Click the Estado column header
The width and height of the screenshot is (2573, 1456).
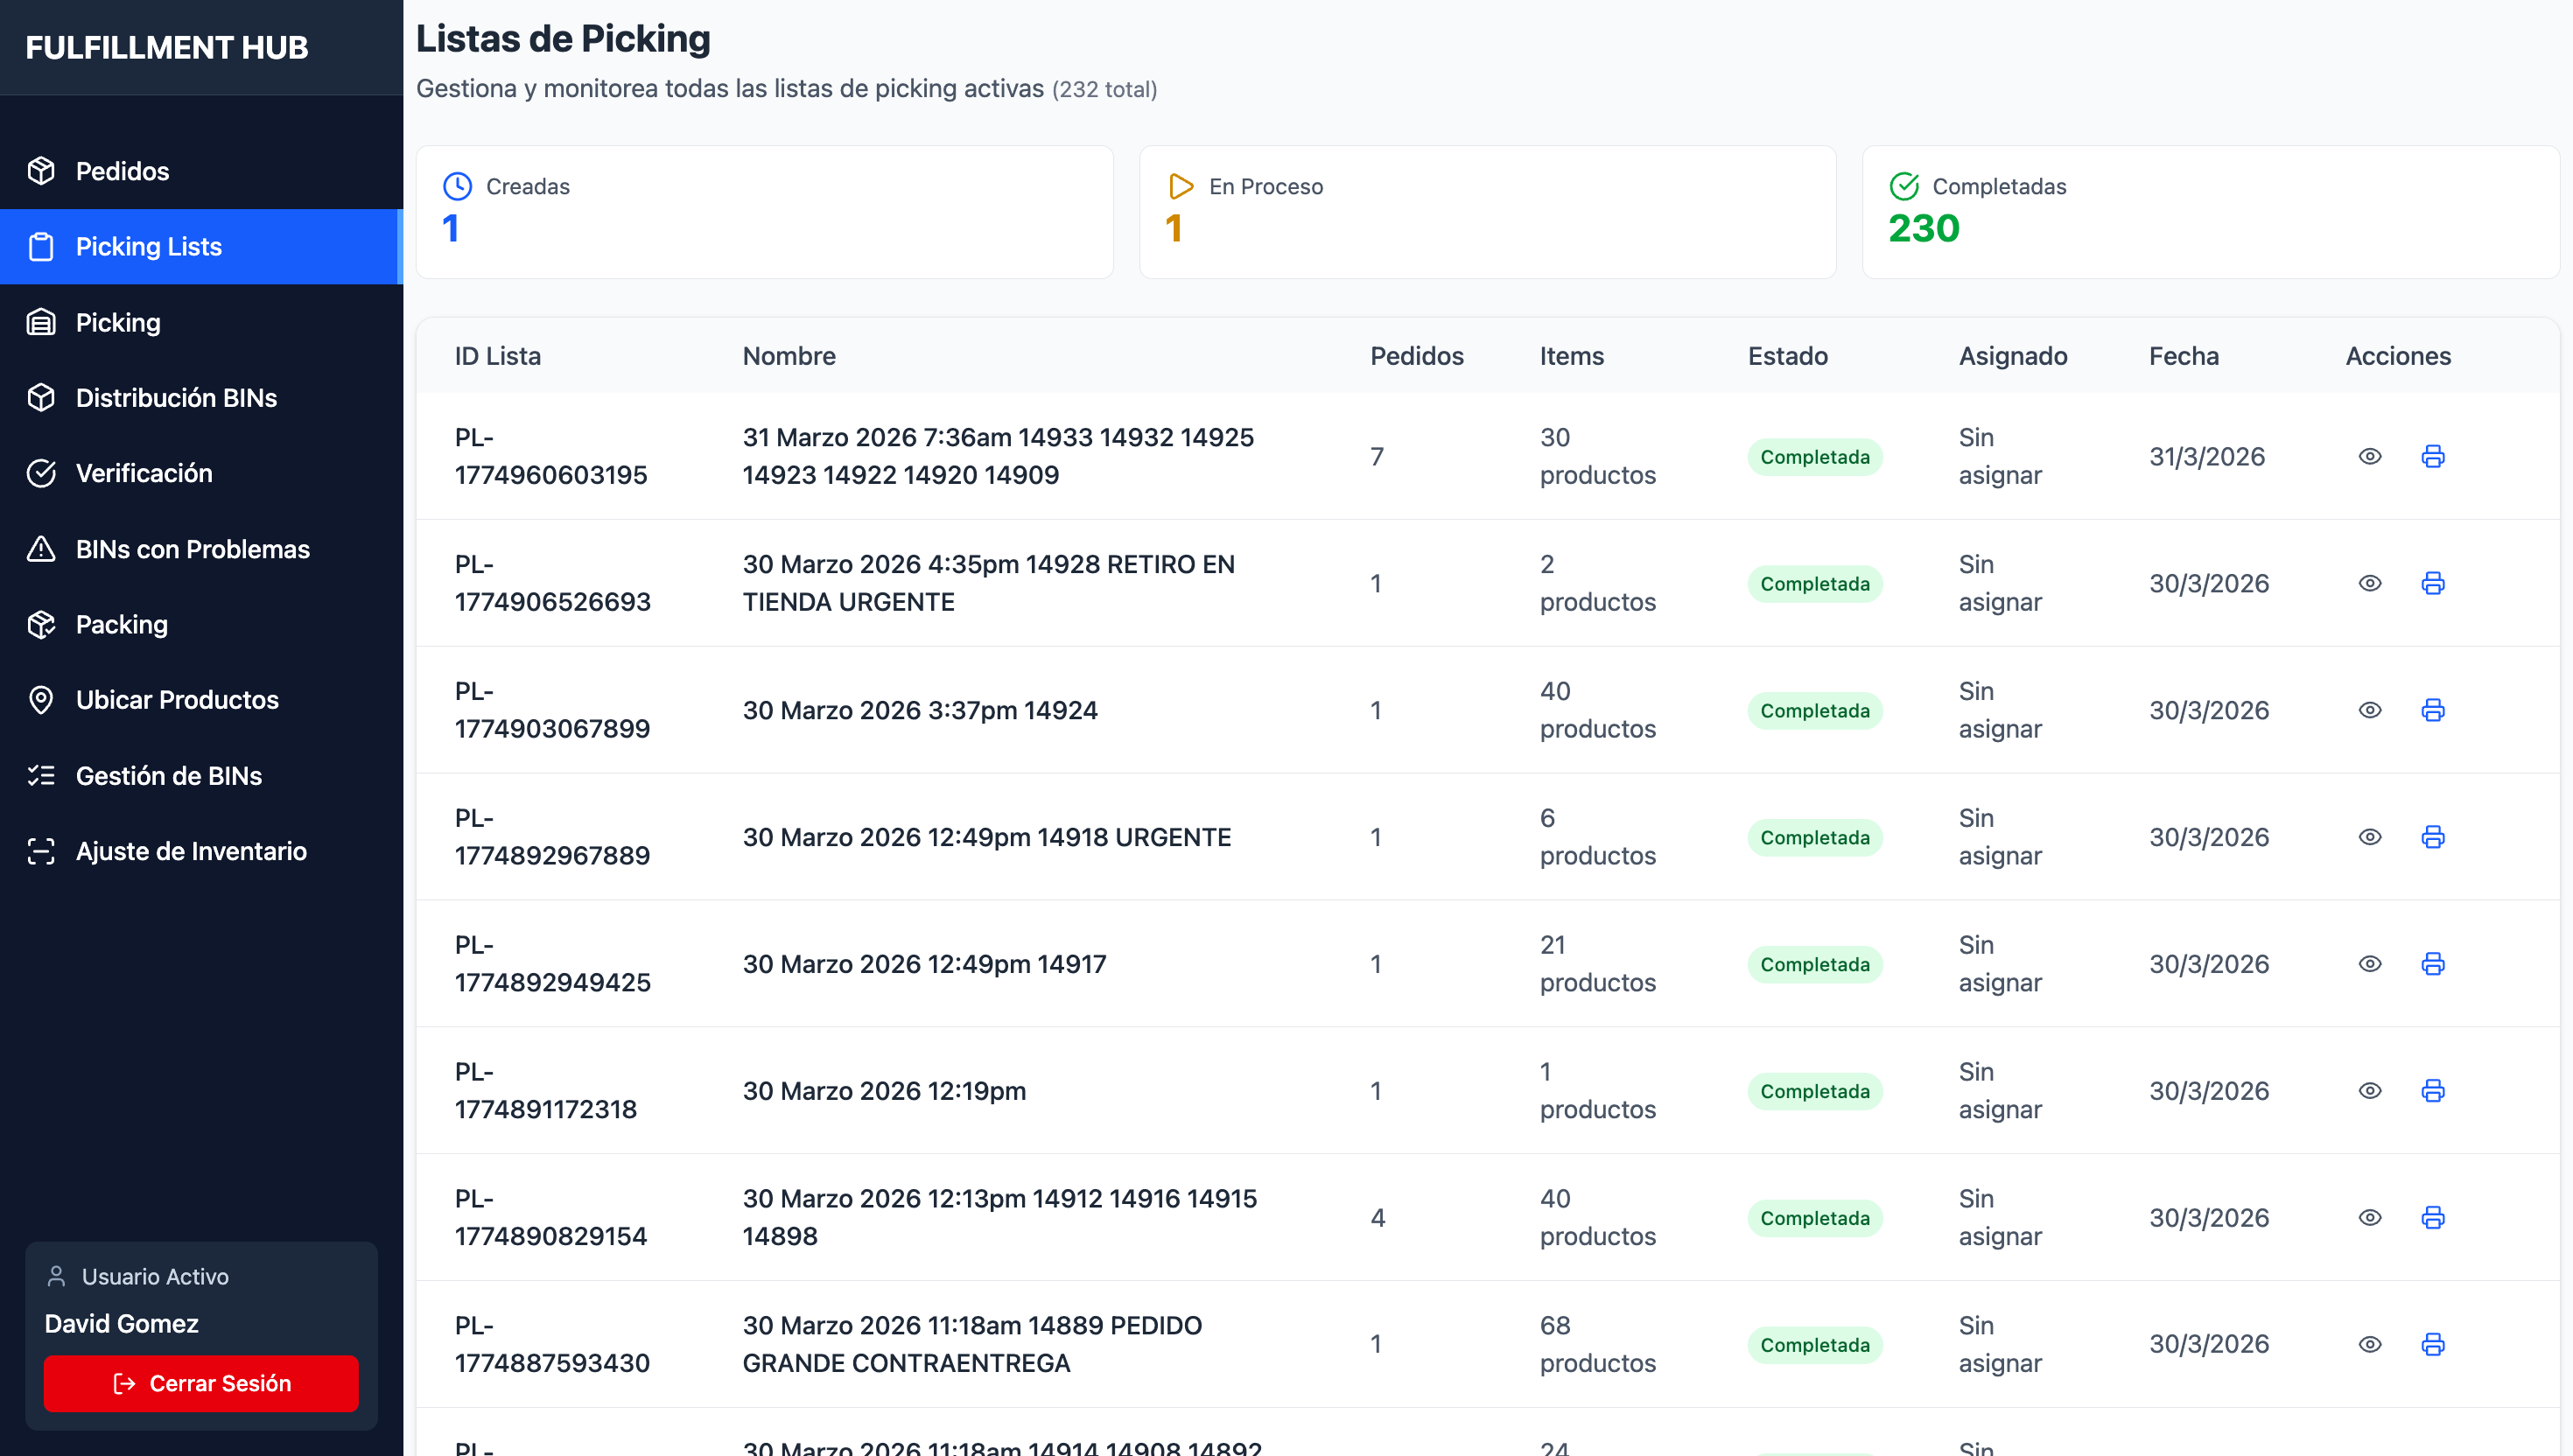tap(1787, 356)
